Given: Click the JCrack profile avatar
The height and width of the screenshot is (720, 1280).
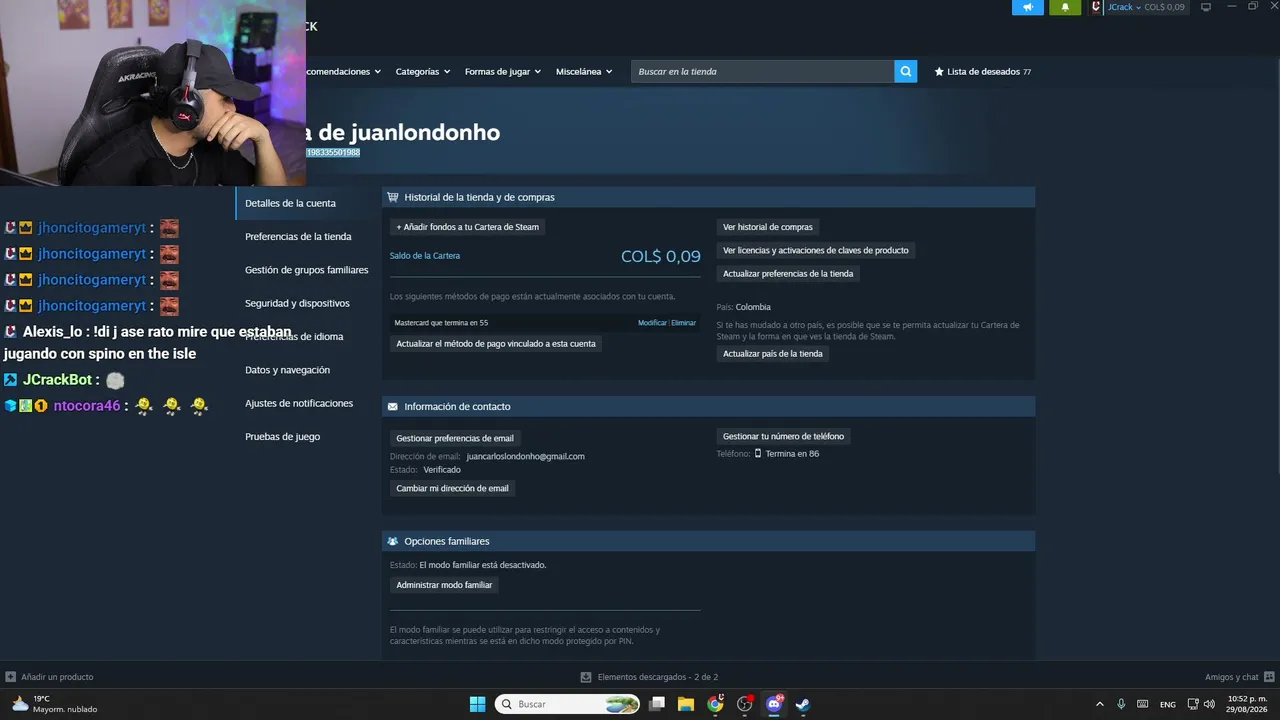Looking at the screenshot, I should [1097, 7].
